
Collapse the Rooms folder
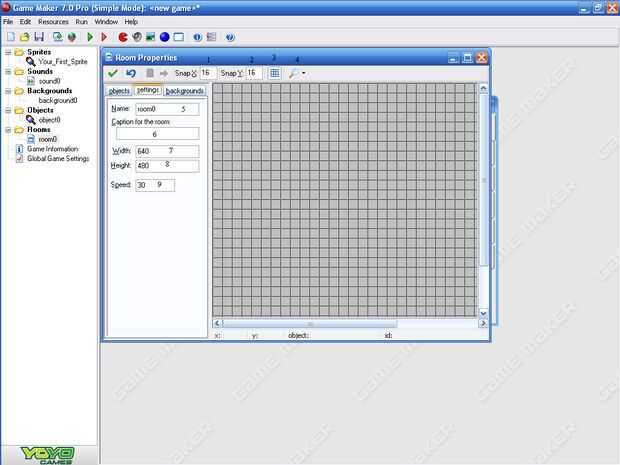8,130
